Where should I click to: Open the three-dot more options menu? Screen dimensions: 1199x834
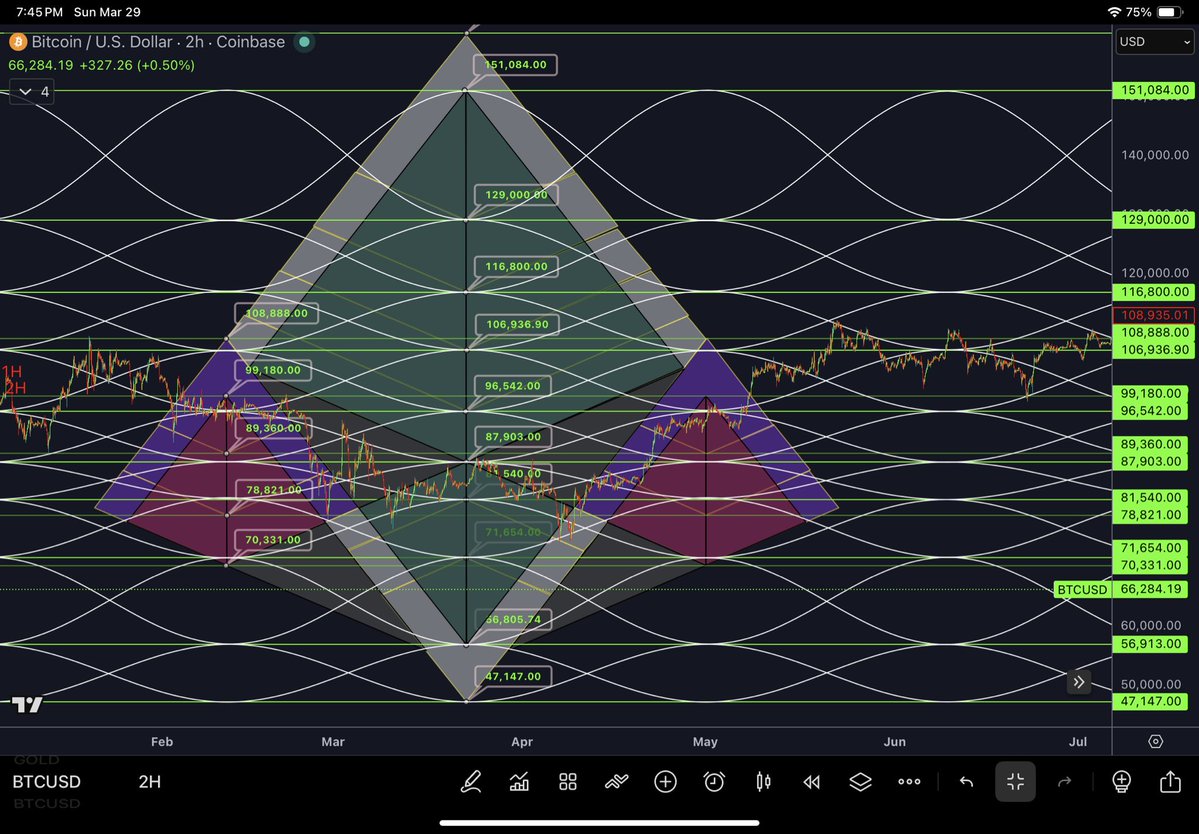click(909, 781)
